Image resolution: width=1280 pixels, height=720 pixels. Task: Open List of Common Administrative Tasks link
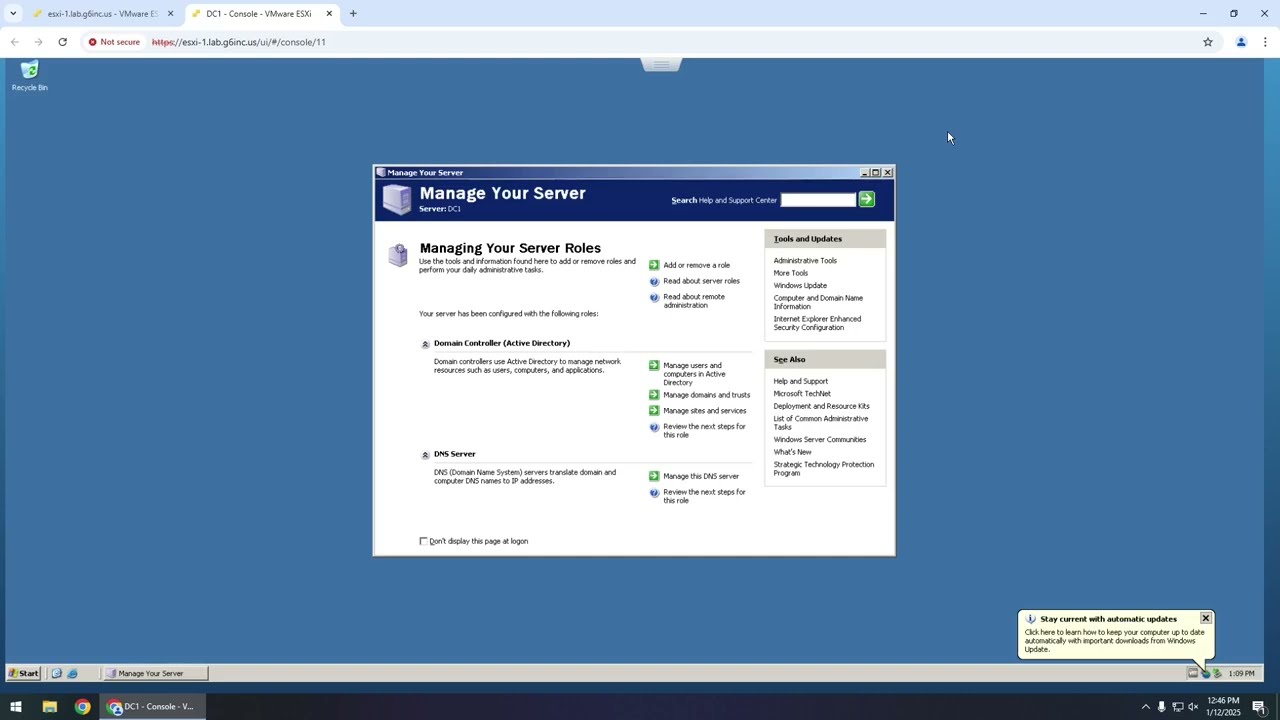pos(820,423)
